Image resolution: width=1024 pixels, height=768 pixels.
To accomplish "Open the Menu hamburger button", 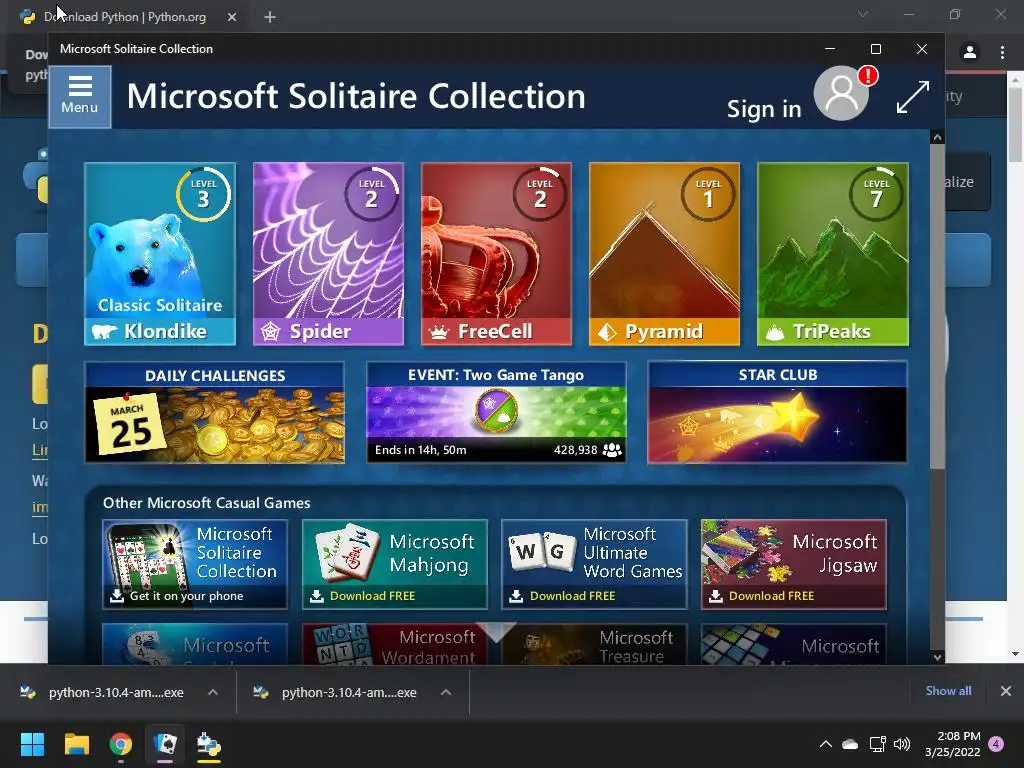I will (80, 97).
